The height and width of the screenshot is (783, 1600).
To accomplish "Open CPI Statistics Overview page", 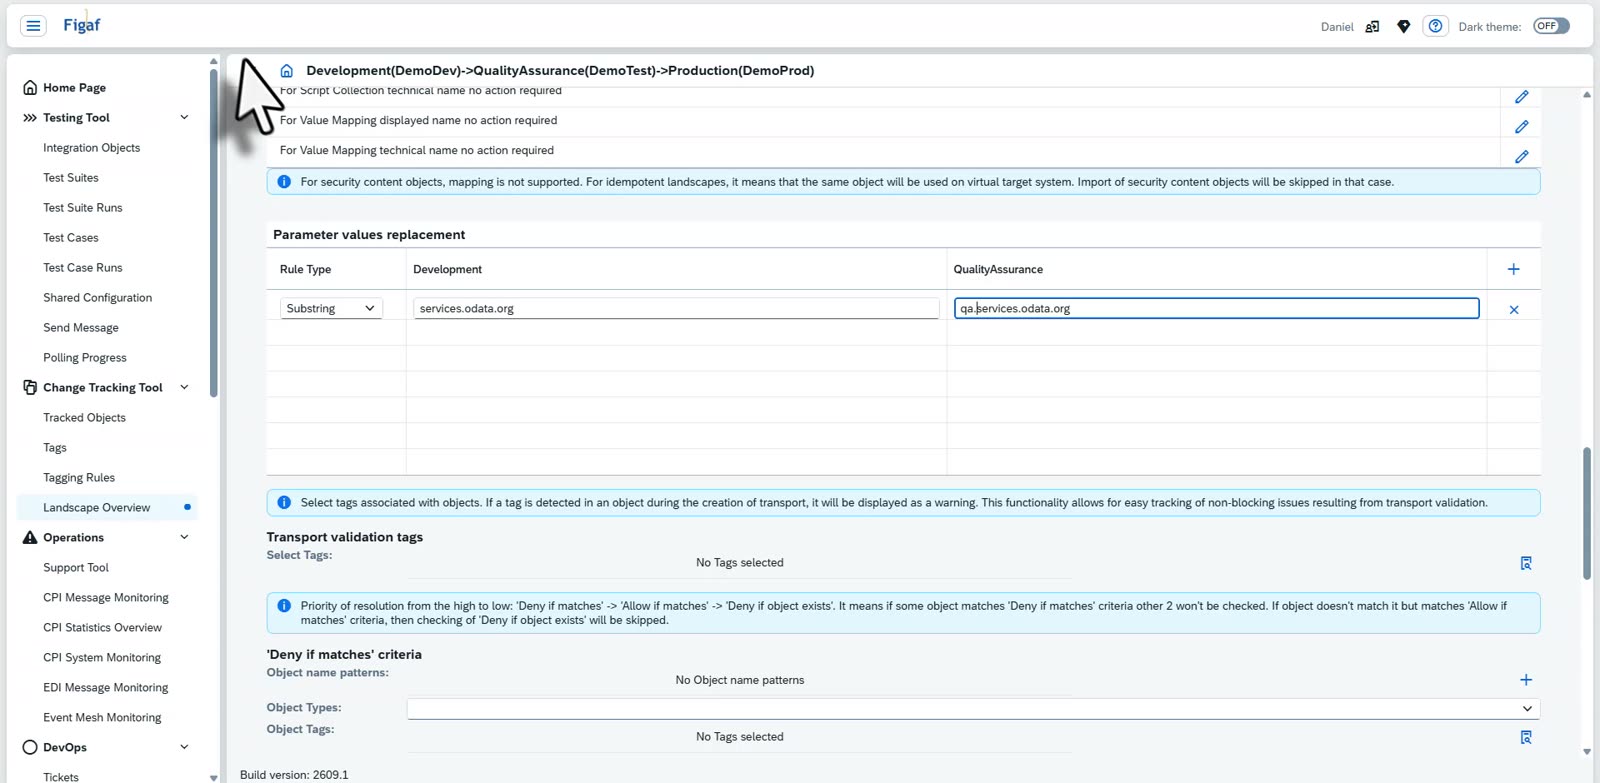I will tap(102, 628).
